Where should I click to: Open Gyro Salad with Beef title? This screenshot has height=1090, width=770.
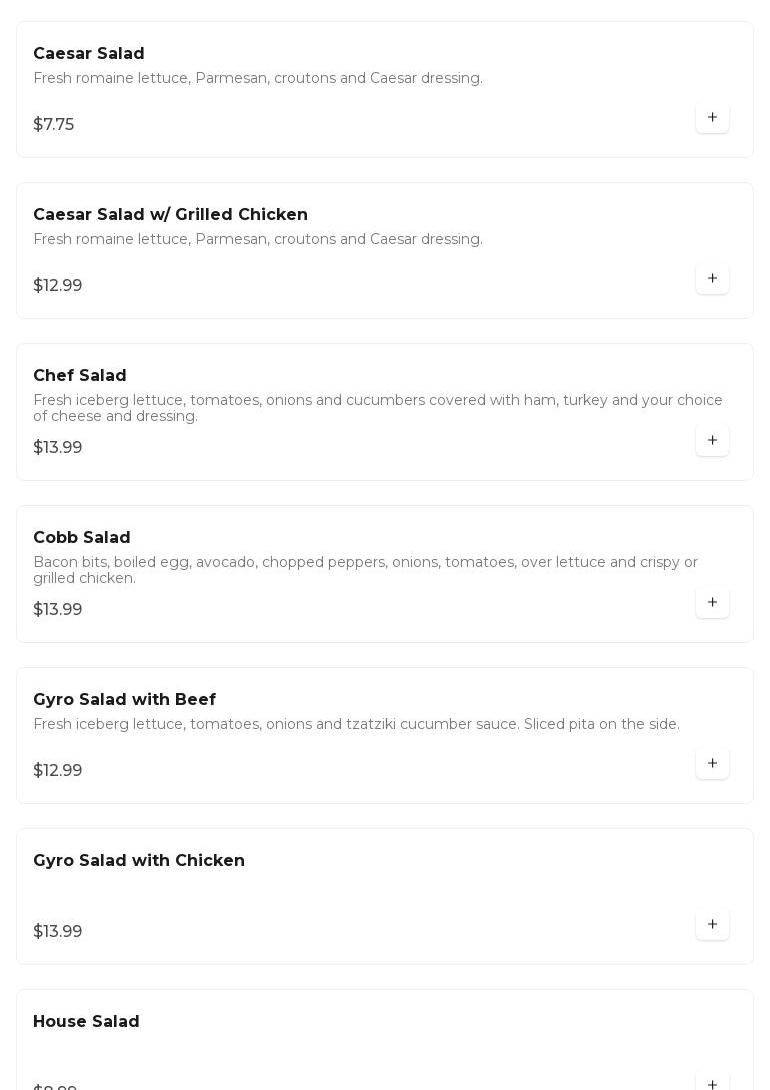[124, 700]
